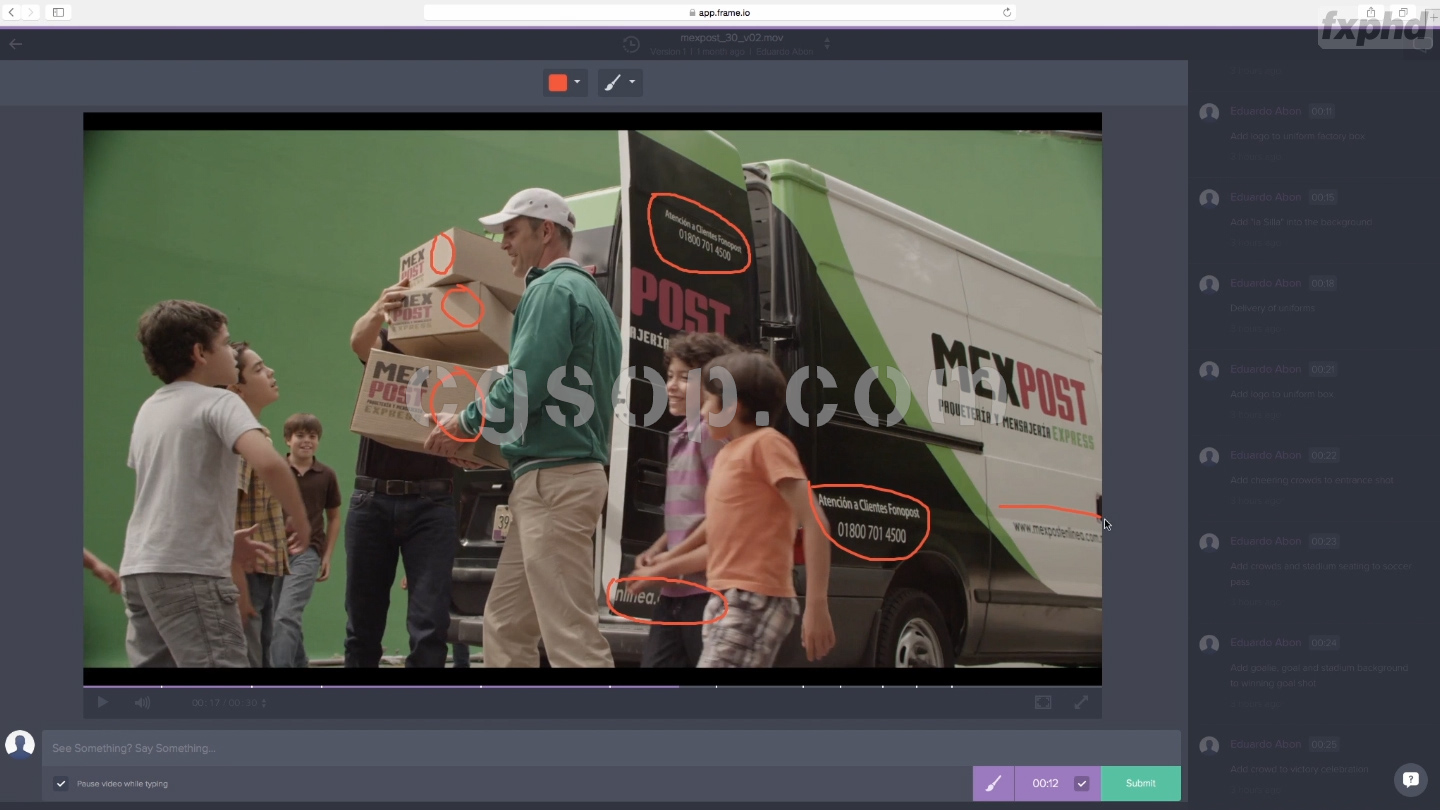
Task: Enter fullscreen with the expand arrows icon
Action: tap(1081, 703)
